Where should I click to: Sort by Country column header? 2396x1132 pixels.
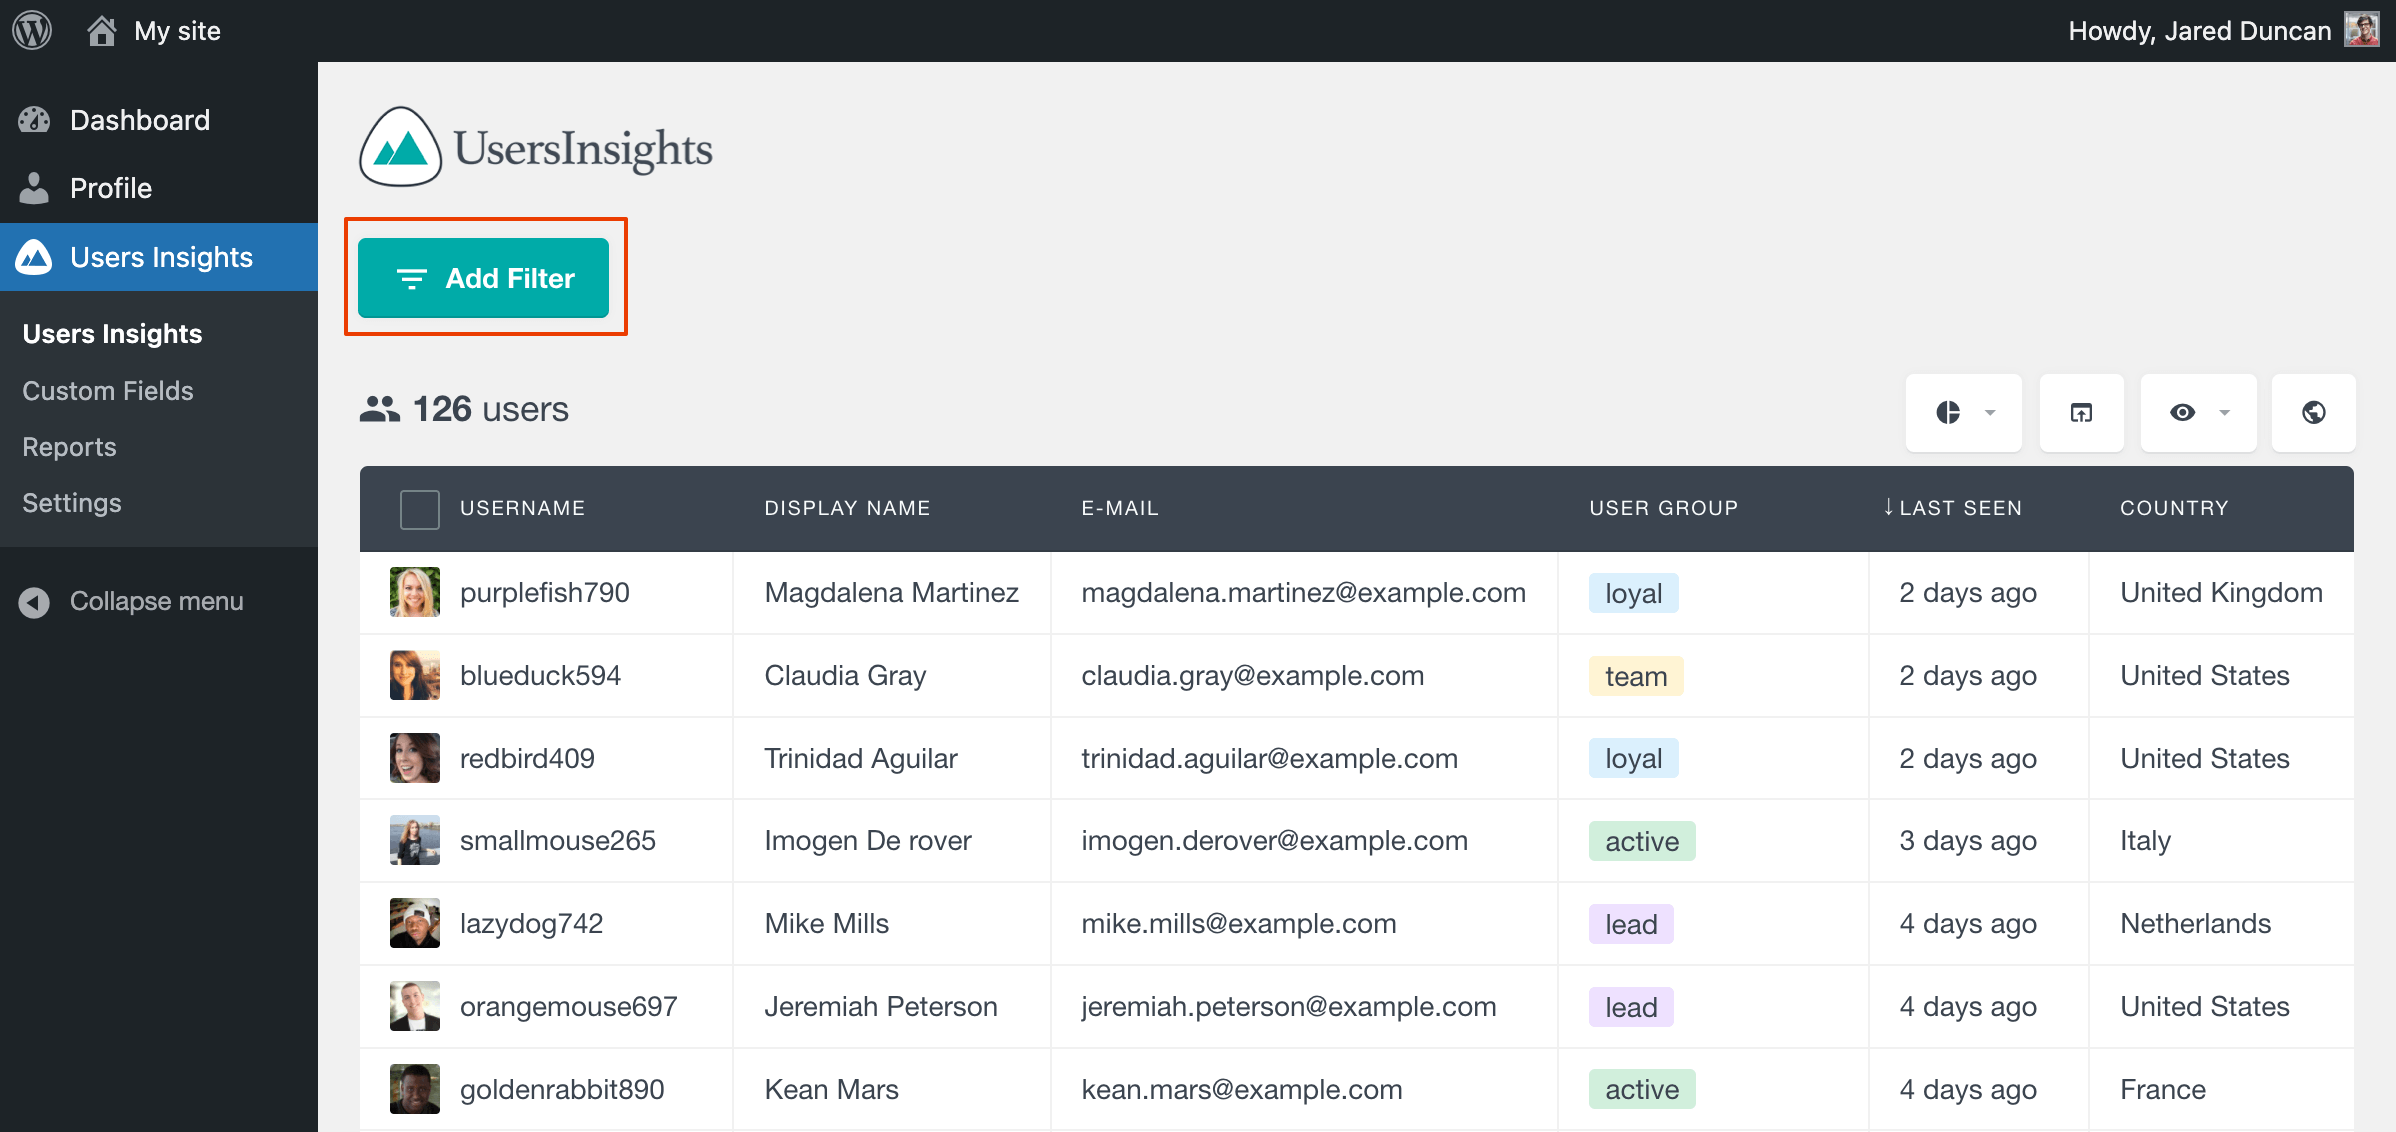pyautogui.click(x=2174, y=508)
